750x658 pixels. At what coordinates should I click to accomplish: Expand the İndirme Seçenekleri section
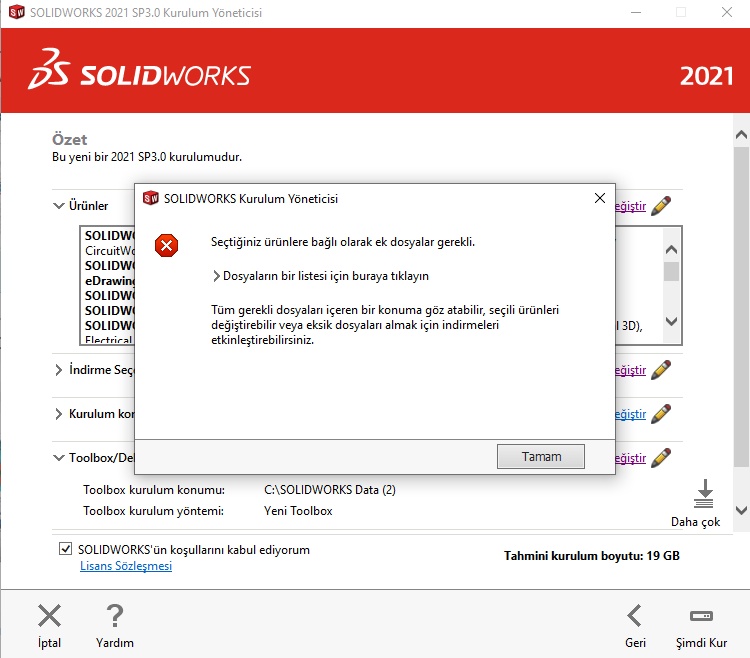click(x=58, y=370)
